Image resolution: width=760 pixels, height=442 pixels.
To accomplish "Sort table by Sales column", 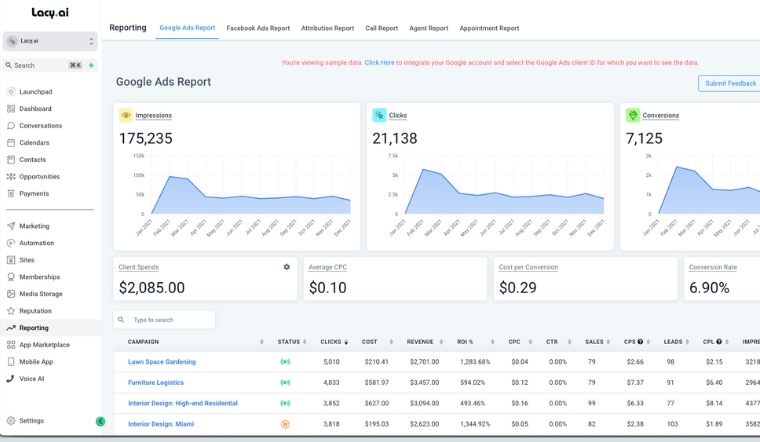I will (608, 342).
